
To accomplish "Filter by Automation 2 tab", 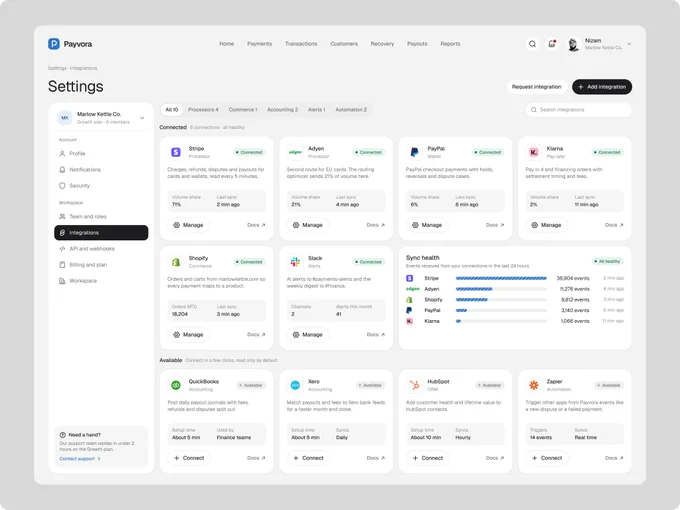I will (x=351, y=110).
